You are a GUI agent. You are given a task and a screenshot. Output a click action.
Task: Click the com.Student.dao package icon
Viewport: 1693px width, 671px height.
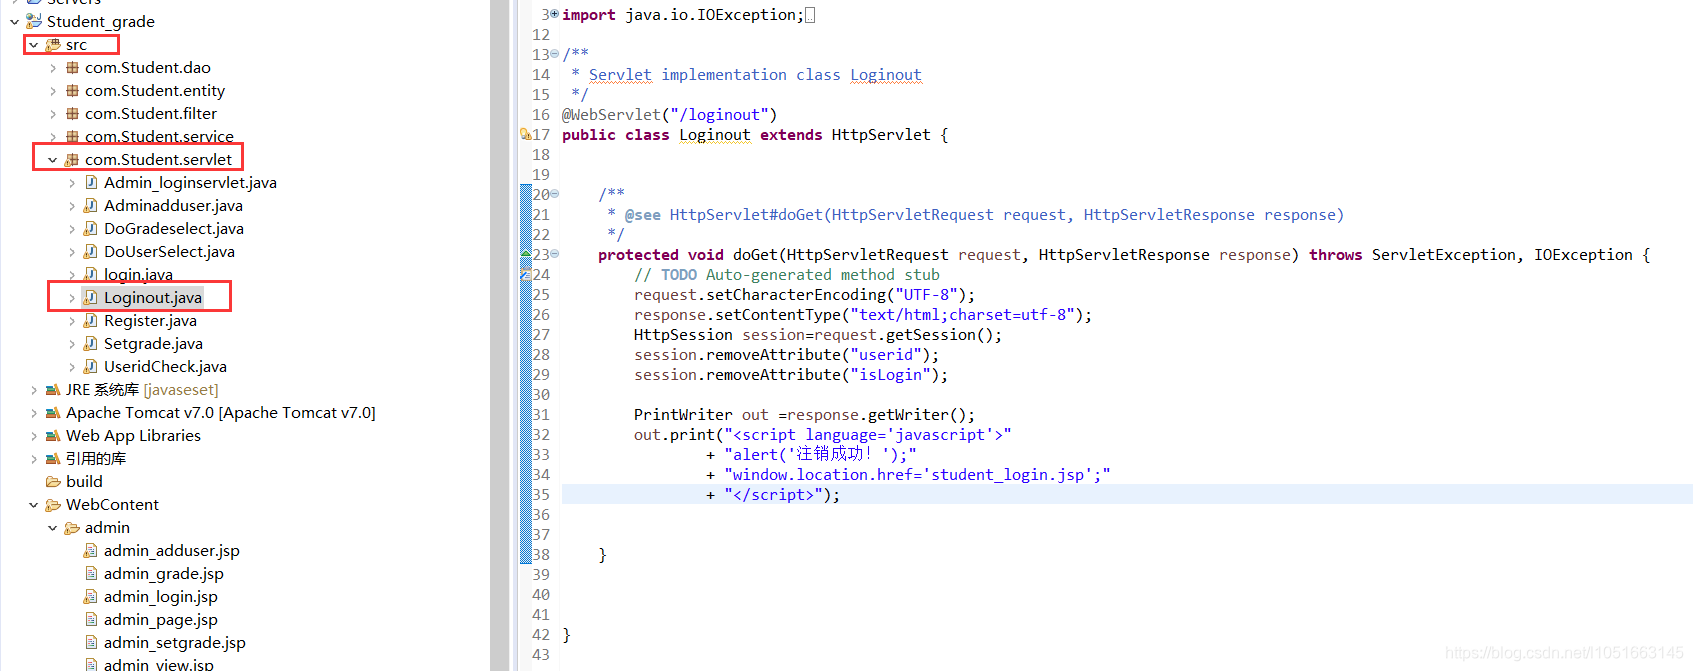[72, 68]
